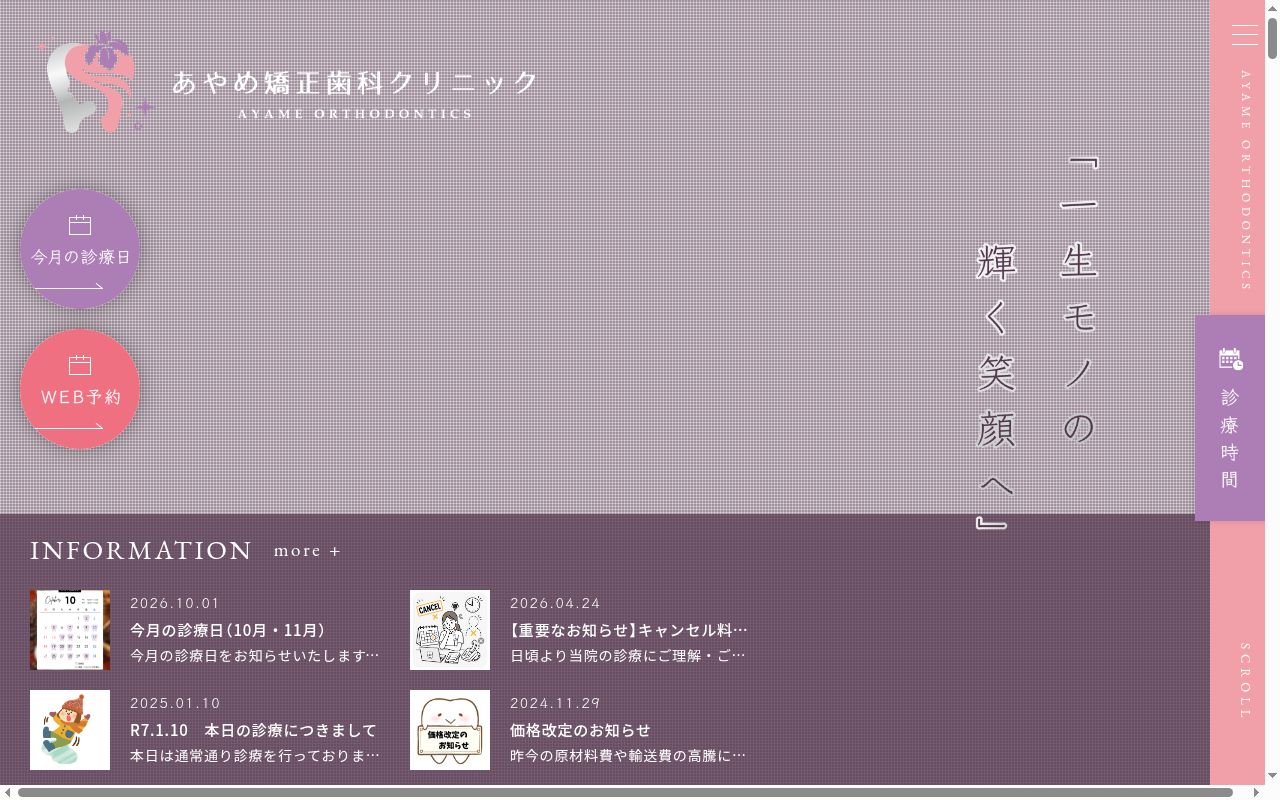The height and width of the screenshot is (800, 1280).
Task: Open the hamburger menu icon
Action: [x=1245, y=35]
